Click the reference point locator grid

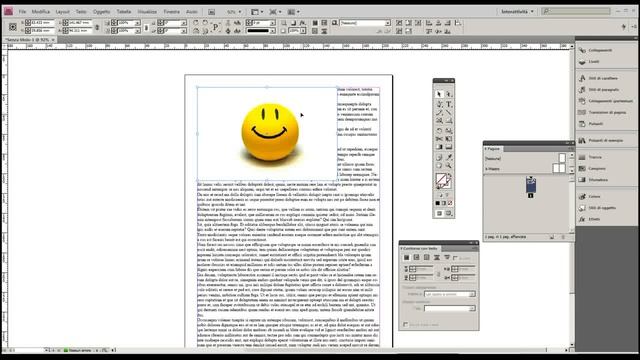(13, 27)
